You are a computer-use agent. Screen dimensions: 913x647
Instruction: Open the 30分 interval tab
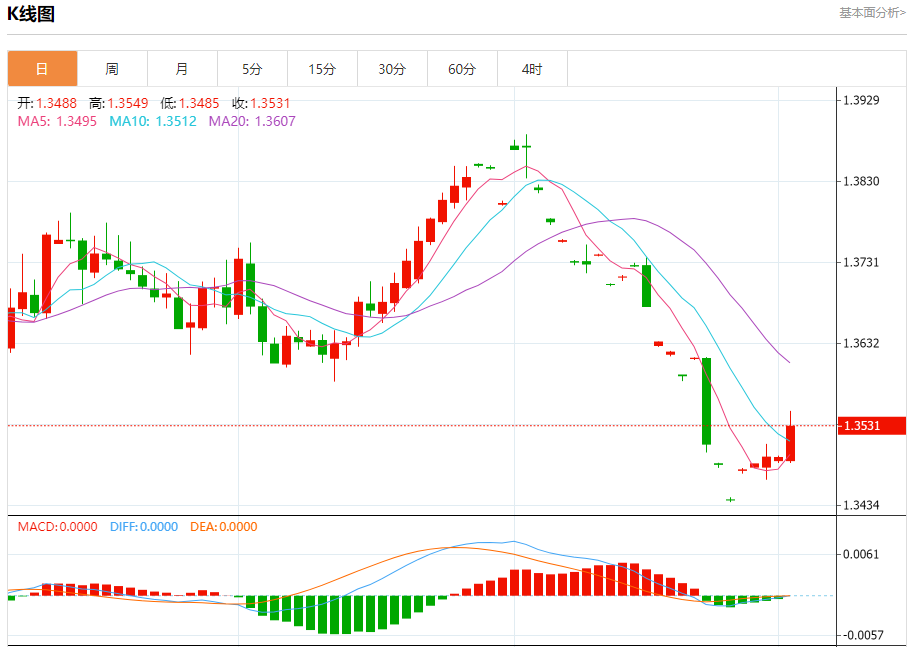pos(392,69)
